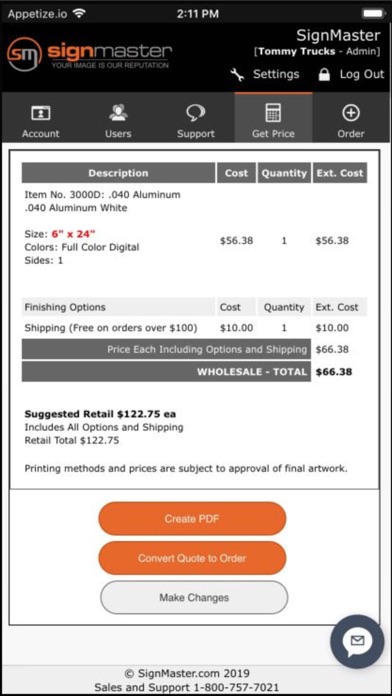Open the Account card icon
The image size is (392, 696).
pos(40,113)
